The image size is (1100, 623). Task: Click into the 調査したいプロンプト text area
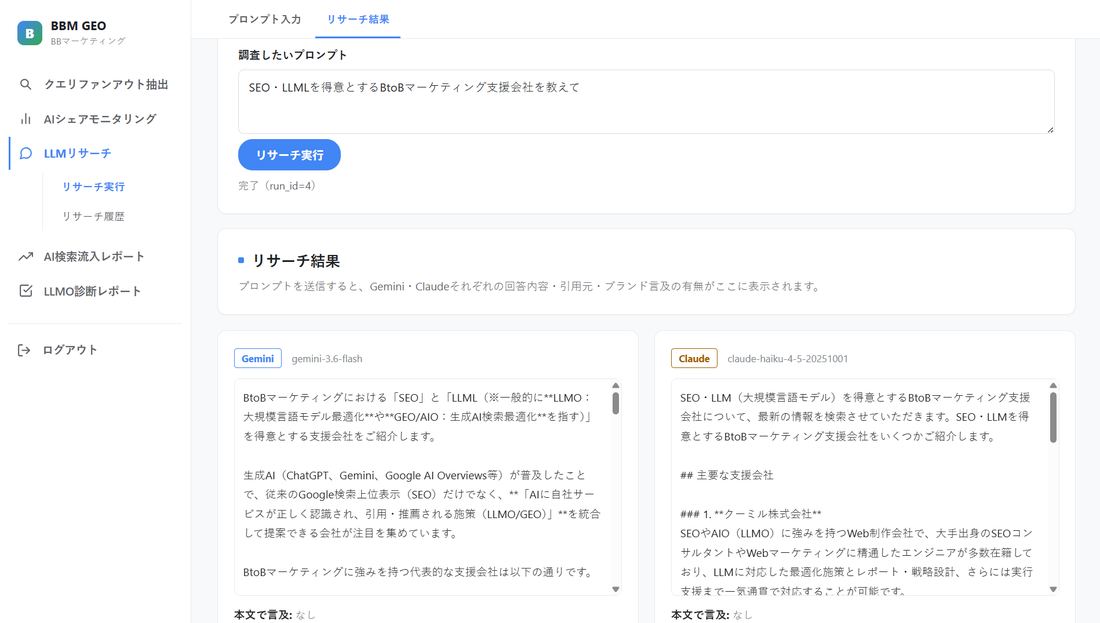point(646,102)
